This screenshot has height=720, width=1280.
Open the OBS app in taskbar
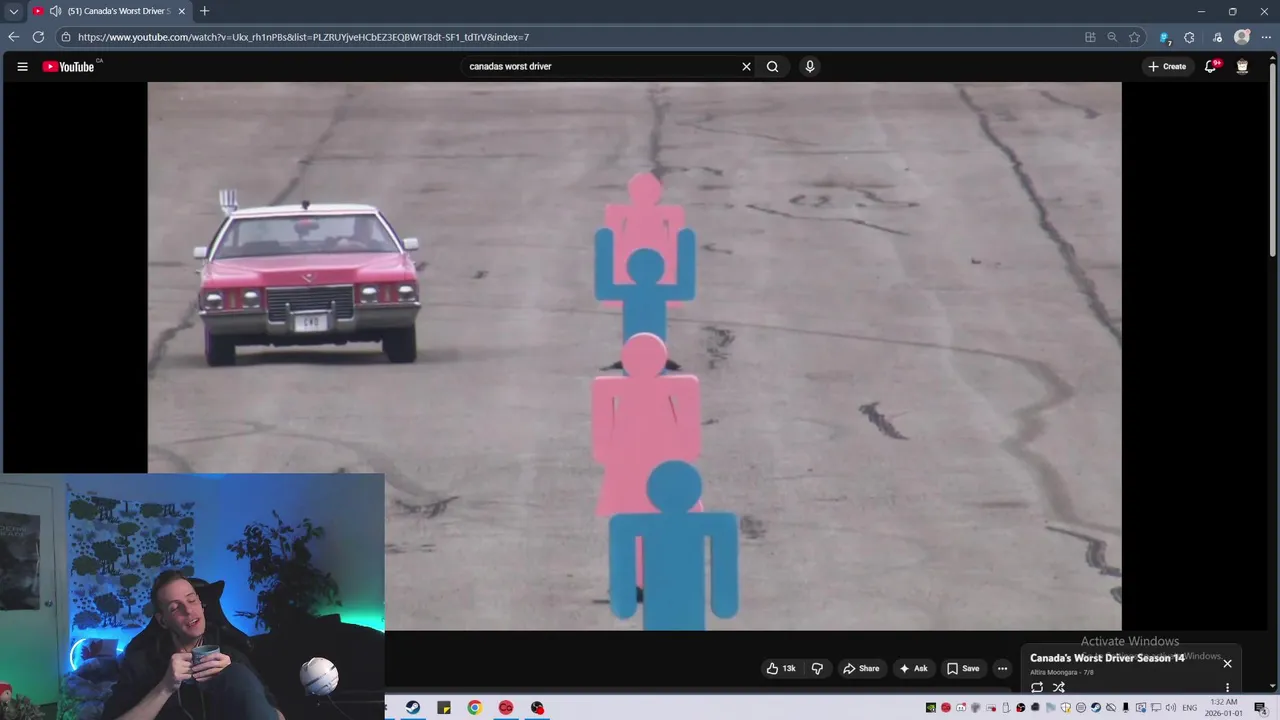pos(537,707)
